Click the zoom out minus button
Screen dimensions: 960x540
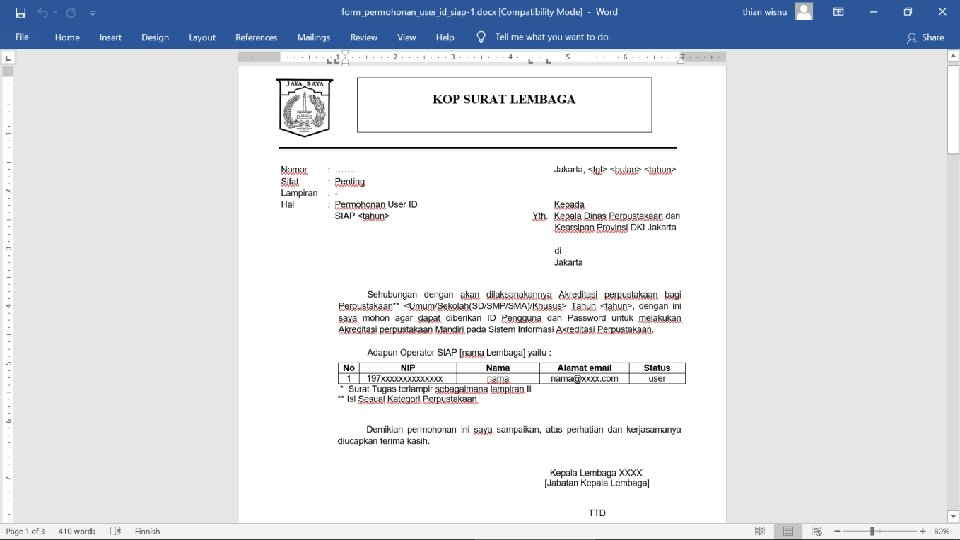point(837,531)
